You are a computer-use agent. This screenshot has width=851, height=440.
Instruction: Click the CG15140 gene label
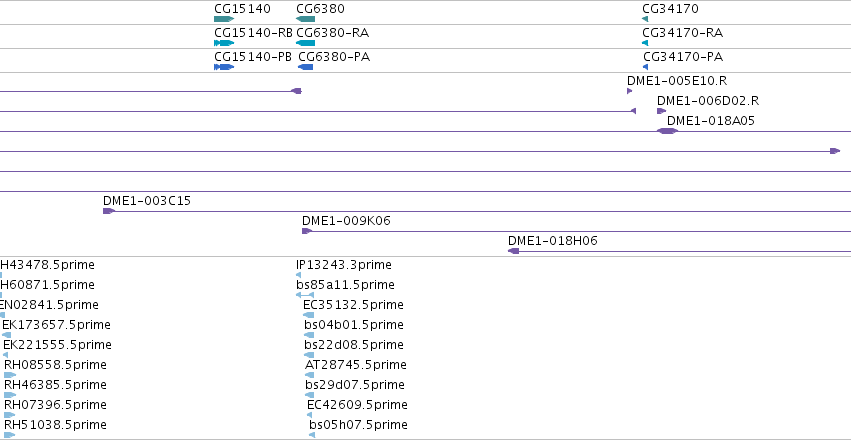pos(243,9)
